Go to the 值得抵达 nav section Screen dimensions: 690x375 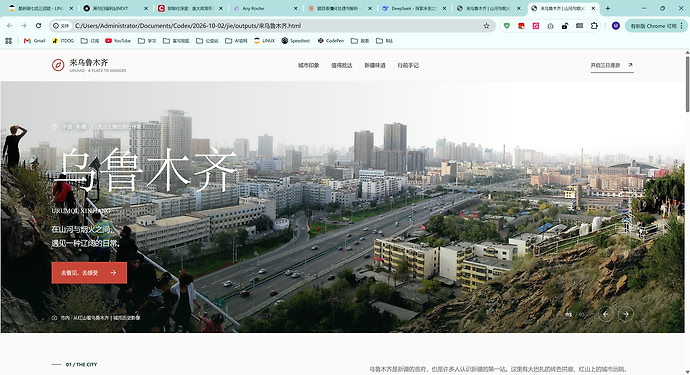coord(341,65)
